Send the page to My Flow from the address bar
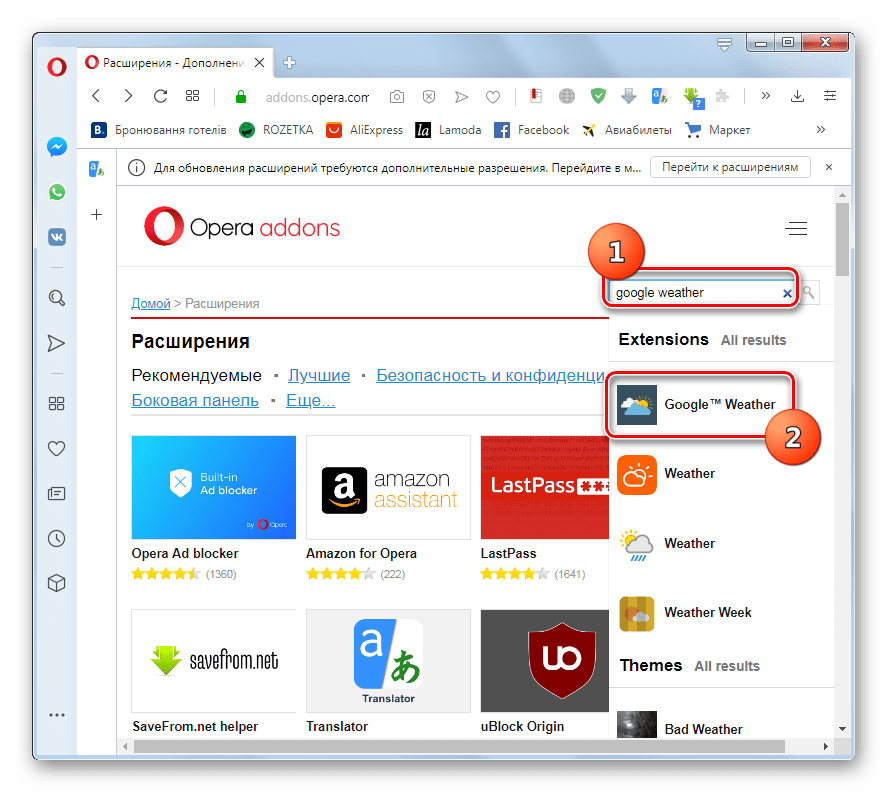The image size is (888, 793). tap(462, 97)
